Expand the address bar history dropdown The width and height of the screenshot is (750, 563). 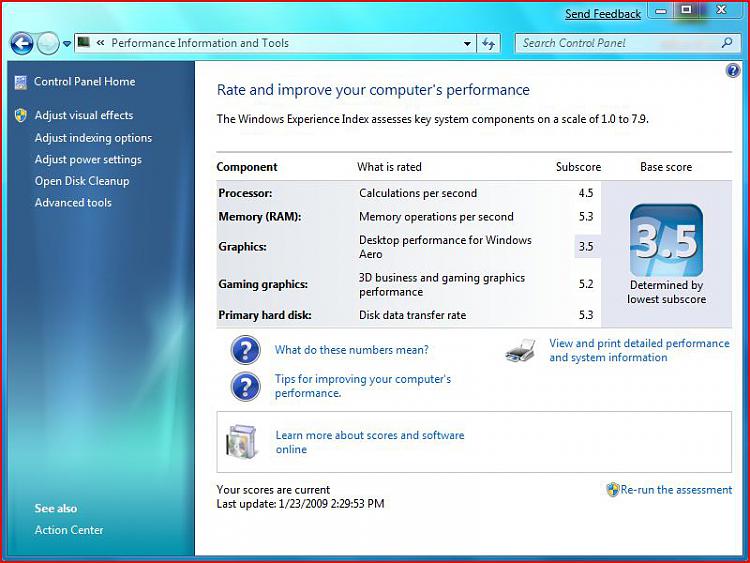pyautogui.click(x=467, y=44)
